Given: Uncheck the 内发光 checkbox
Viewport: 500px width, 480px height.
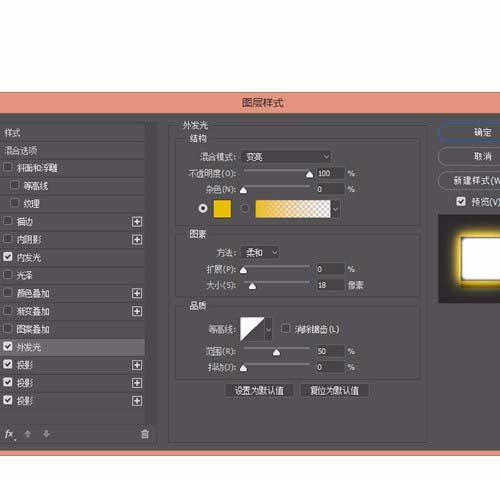Looking at the screenshot, I should coord(8,256).
